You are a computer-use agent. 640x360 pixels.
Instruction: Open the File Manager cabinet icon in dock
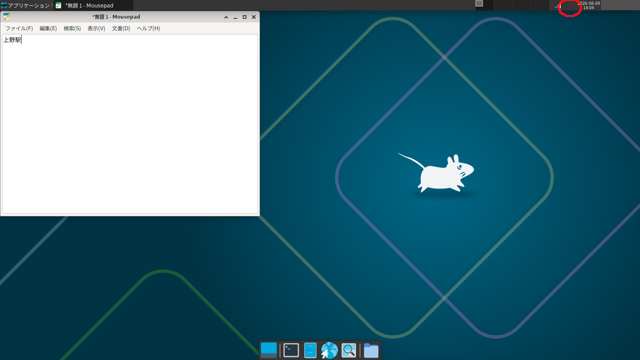pos(310,350)
